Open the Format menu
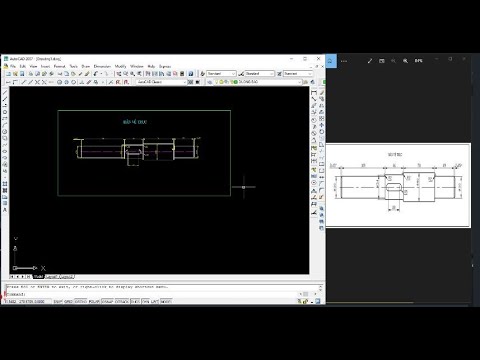480x360 pixels. pyautogui.click(x=60, y=66)
